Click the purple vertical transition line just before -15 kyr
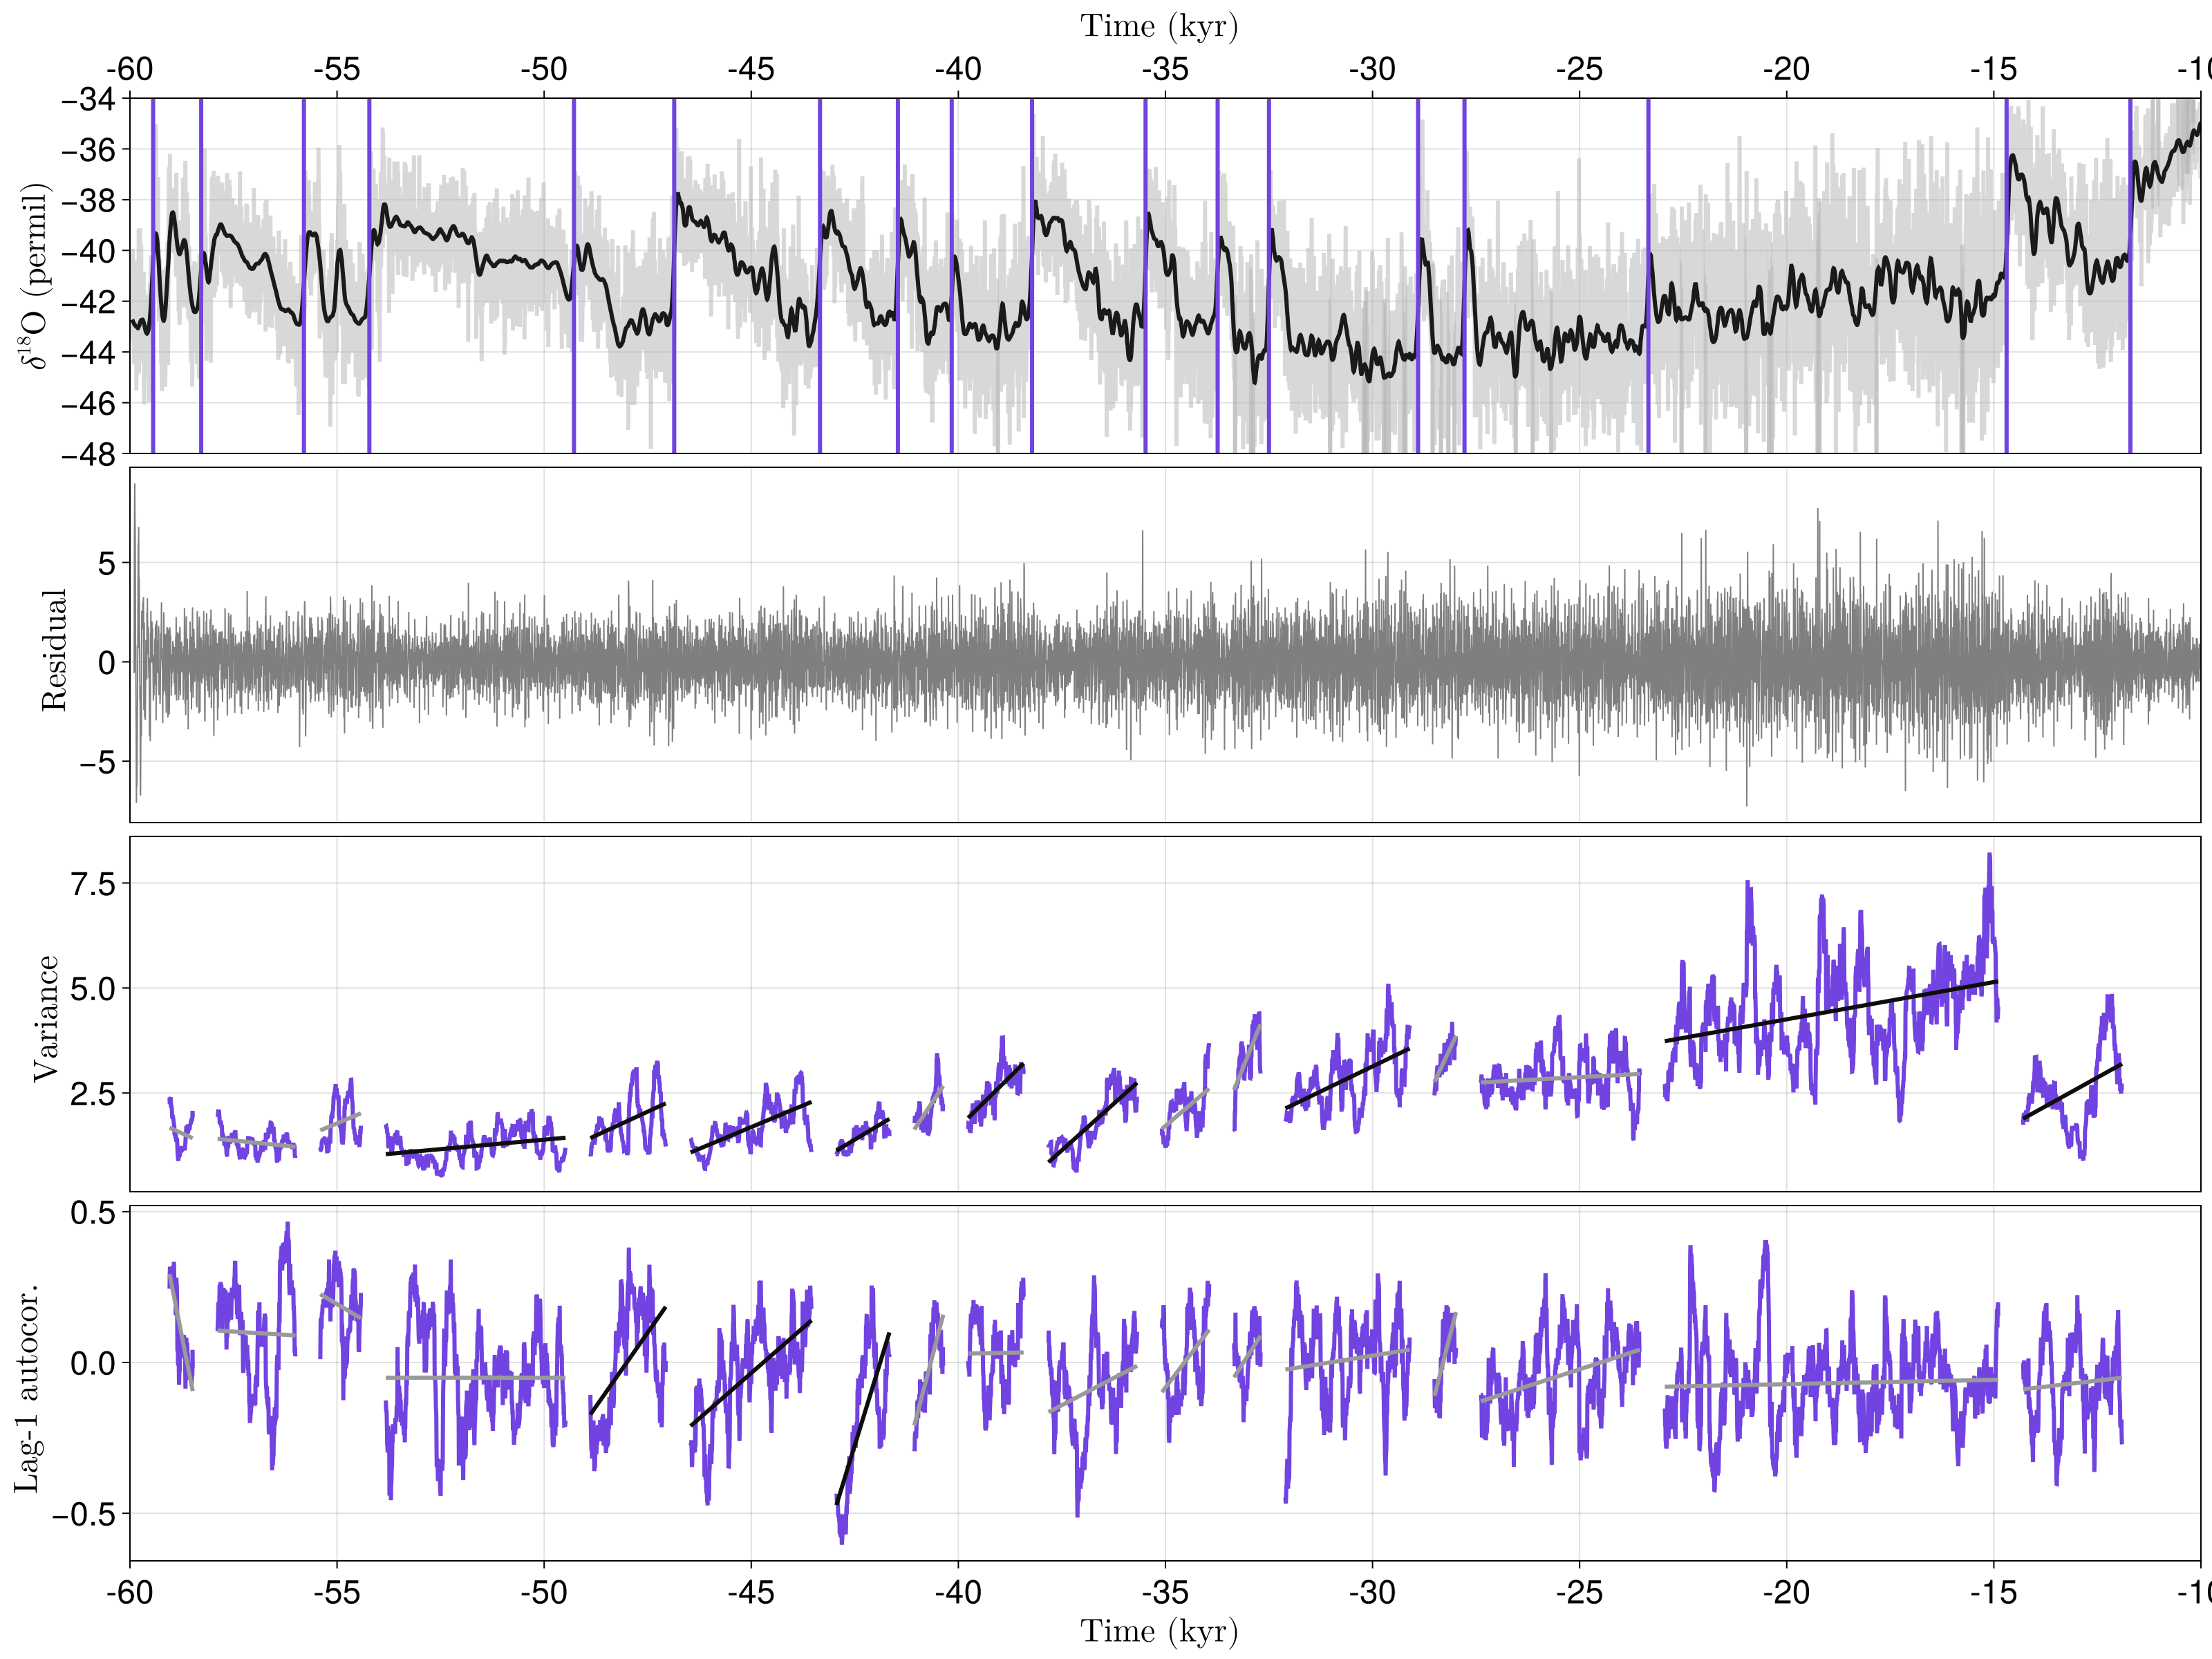This screenshot has height=1659, width=2212. tap(2006, 276)
